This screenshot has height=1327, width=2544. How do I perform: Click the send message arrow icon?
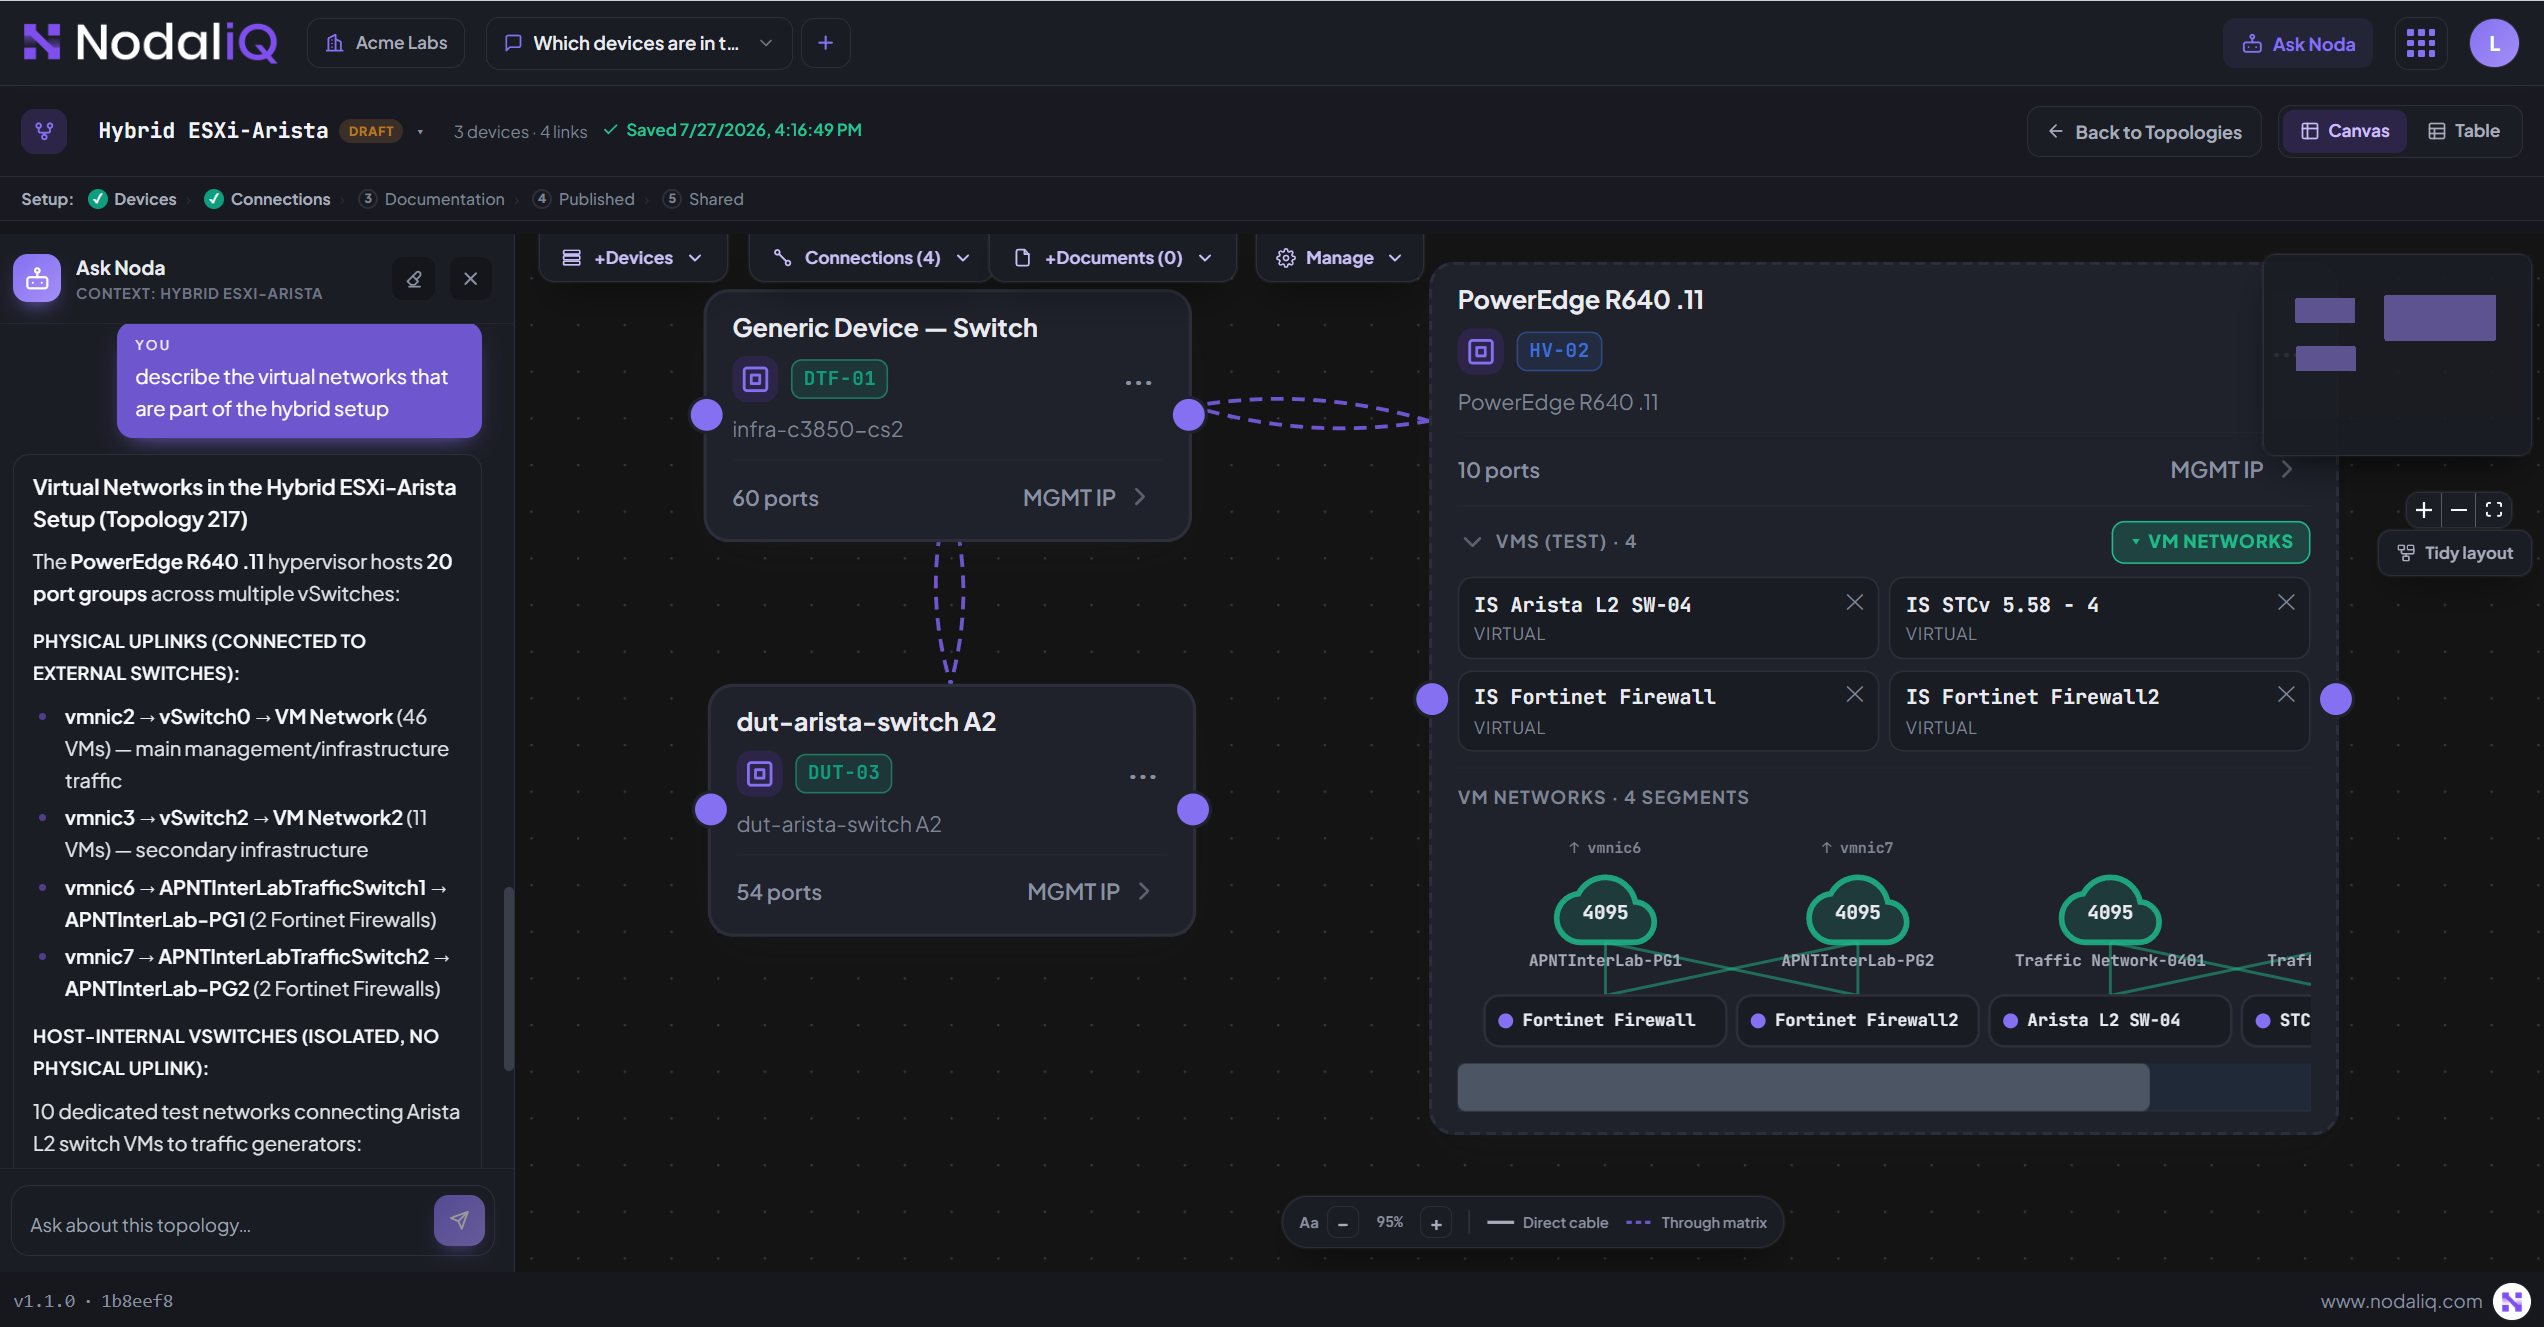click(459, 1219)
